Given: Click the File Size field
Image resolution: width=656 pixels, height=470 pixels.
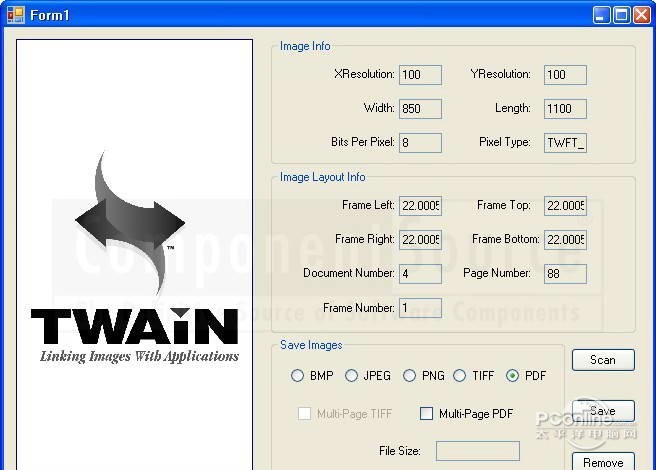Looking at the screenshot, I should click(478, 451).
